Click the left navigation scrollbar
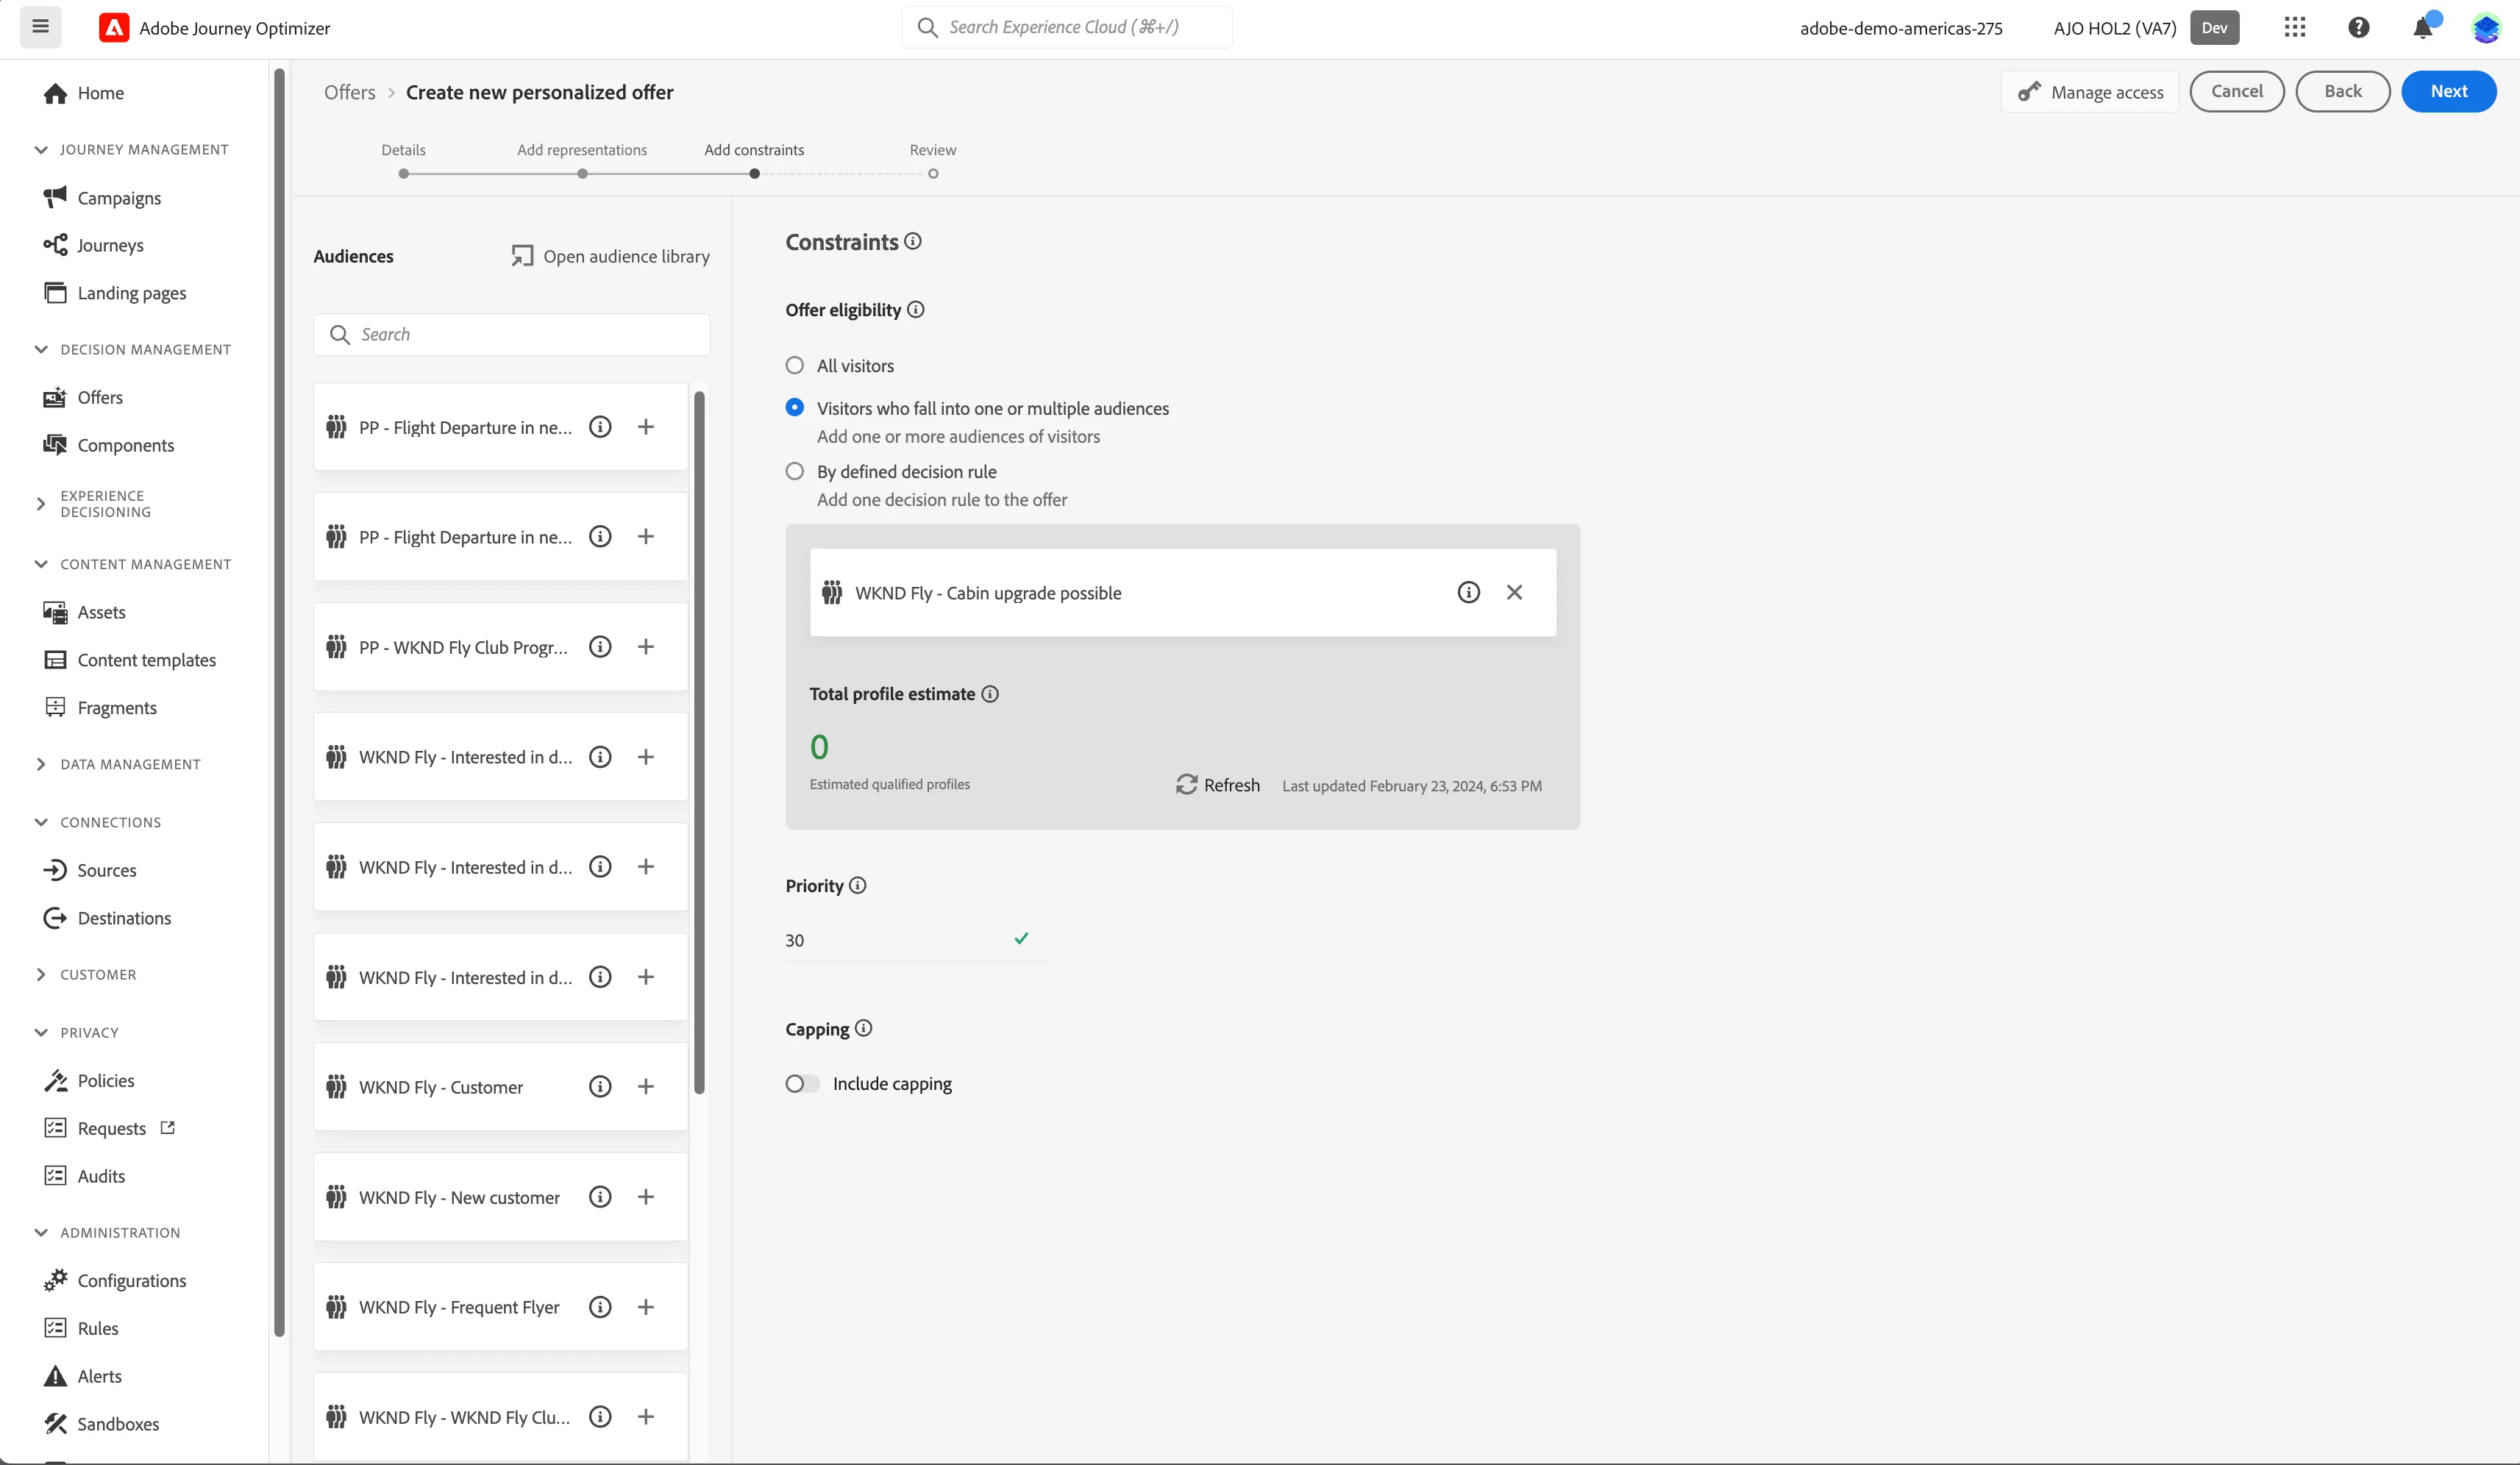Viewport: 2520px width, 1465px height. tap(279, 702)
